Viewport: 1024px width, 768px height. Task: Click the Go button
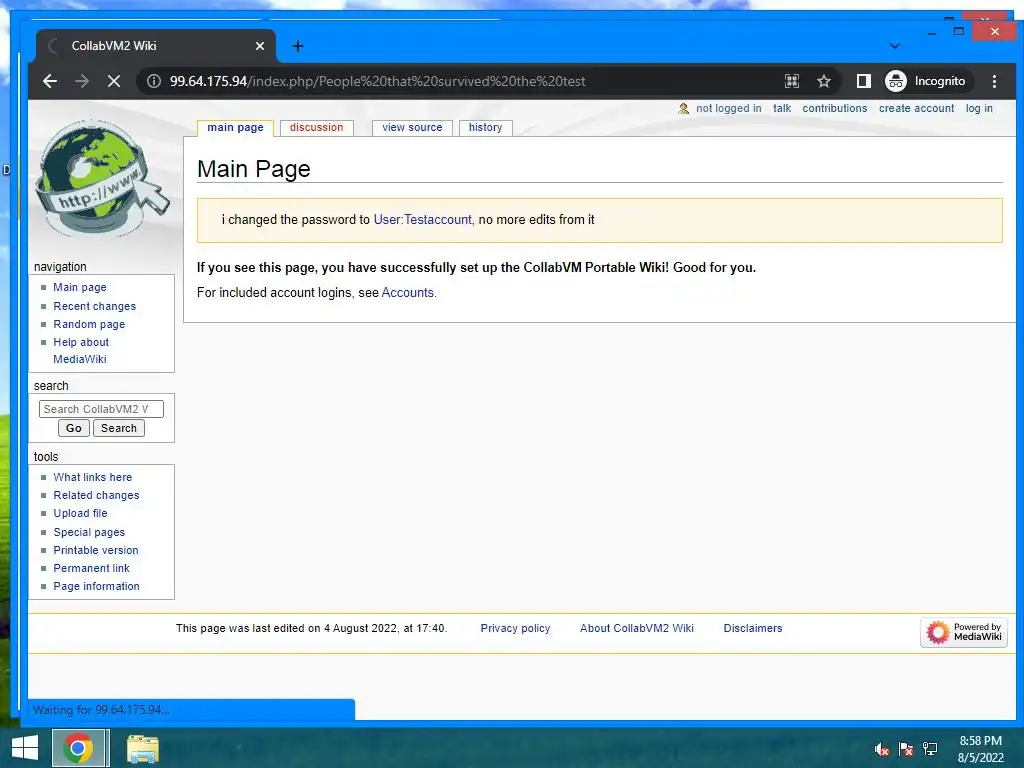(x=74, y=428)
